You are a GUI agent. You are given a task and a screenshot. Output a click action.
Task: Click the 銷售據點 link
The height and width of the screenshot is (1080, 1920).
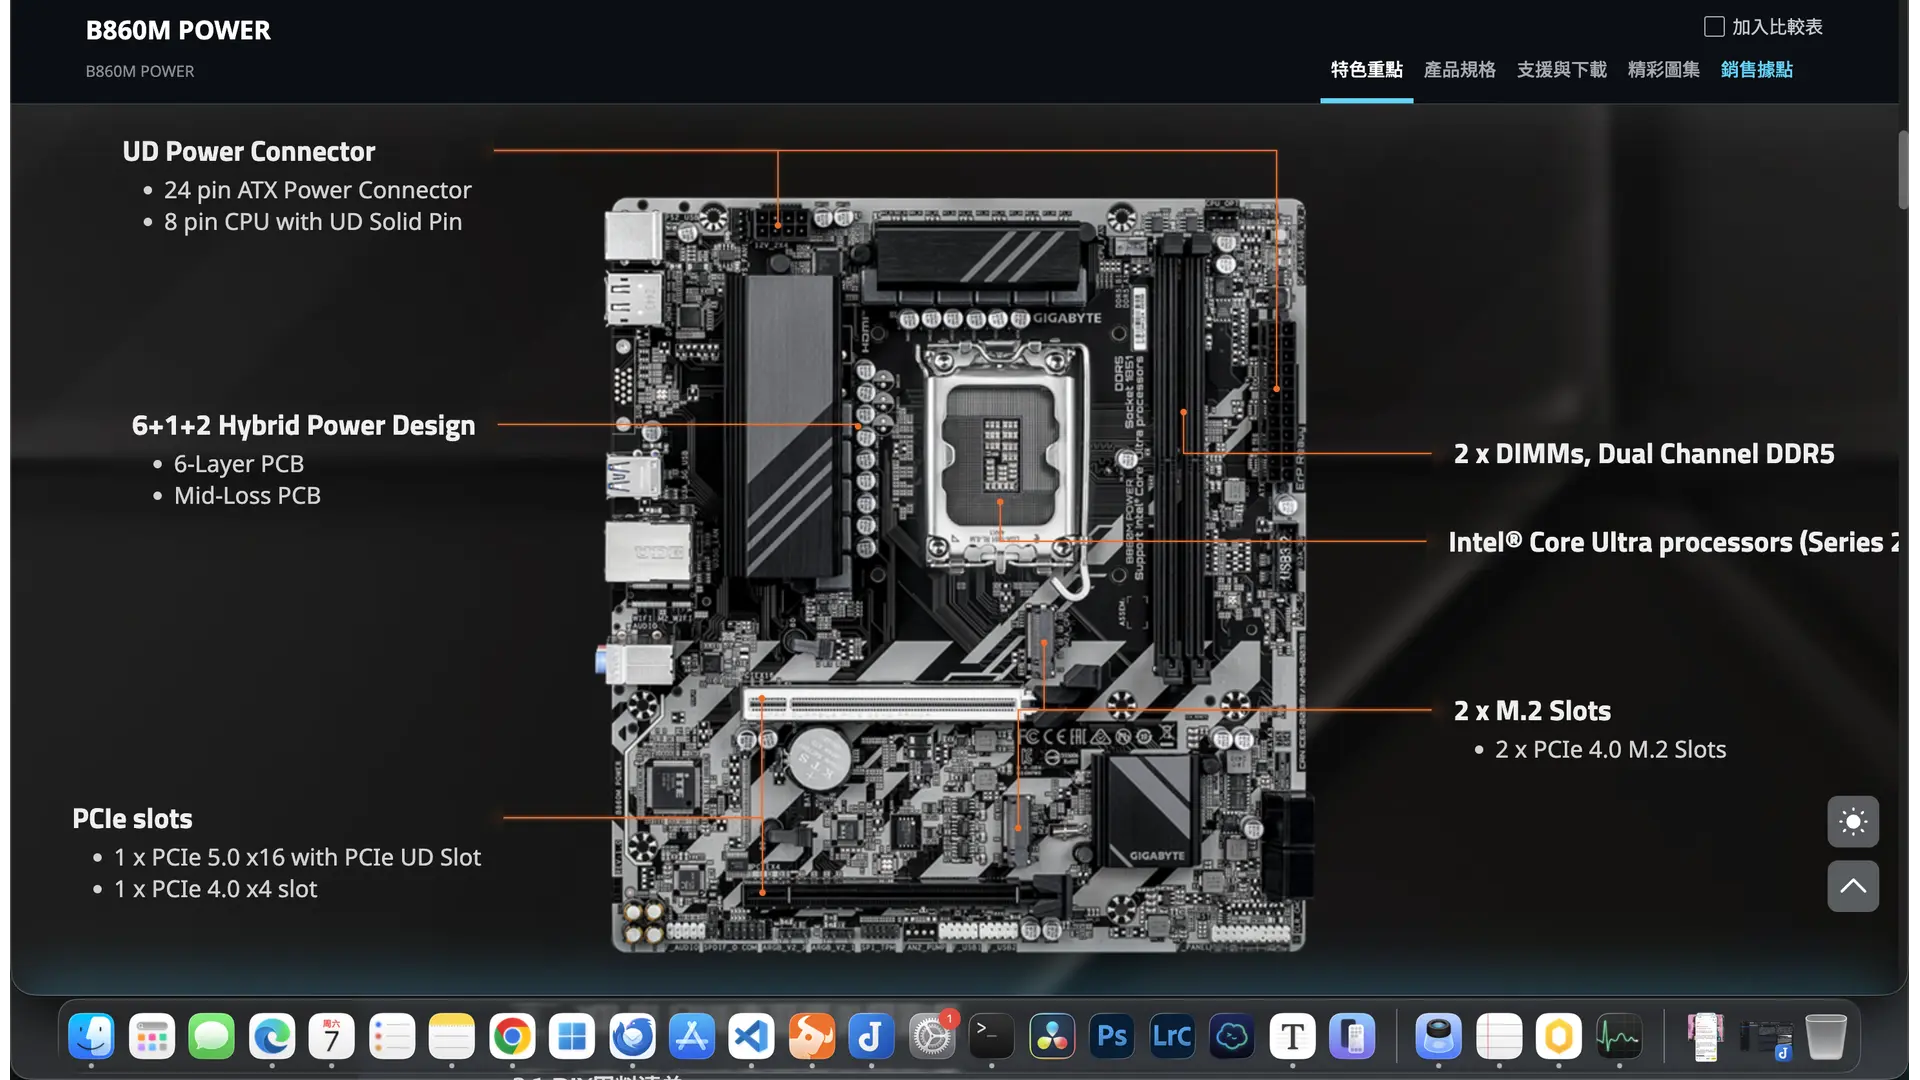click(x=1756, y=70)
